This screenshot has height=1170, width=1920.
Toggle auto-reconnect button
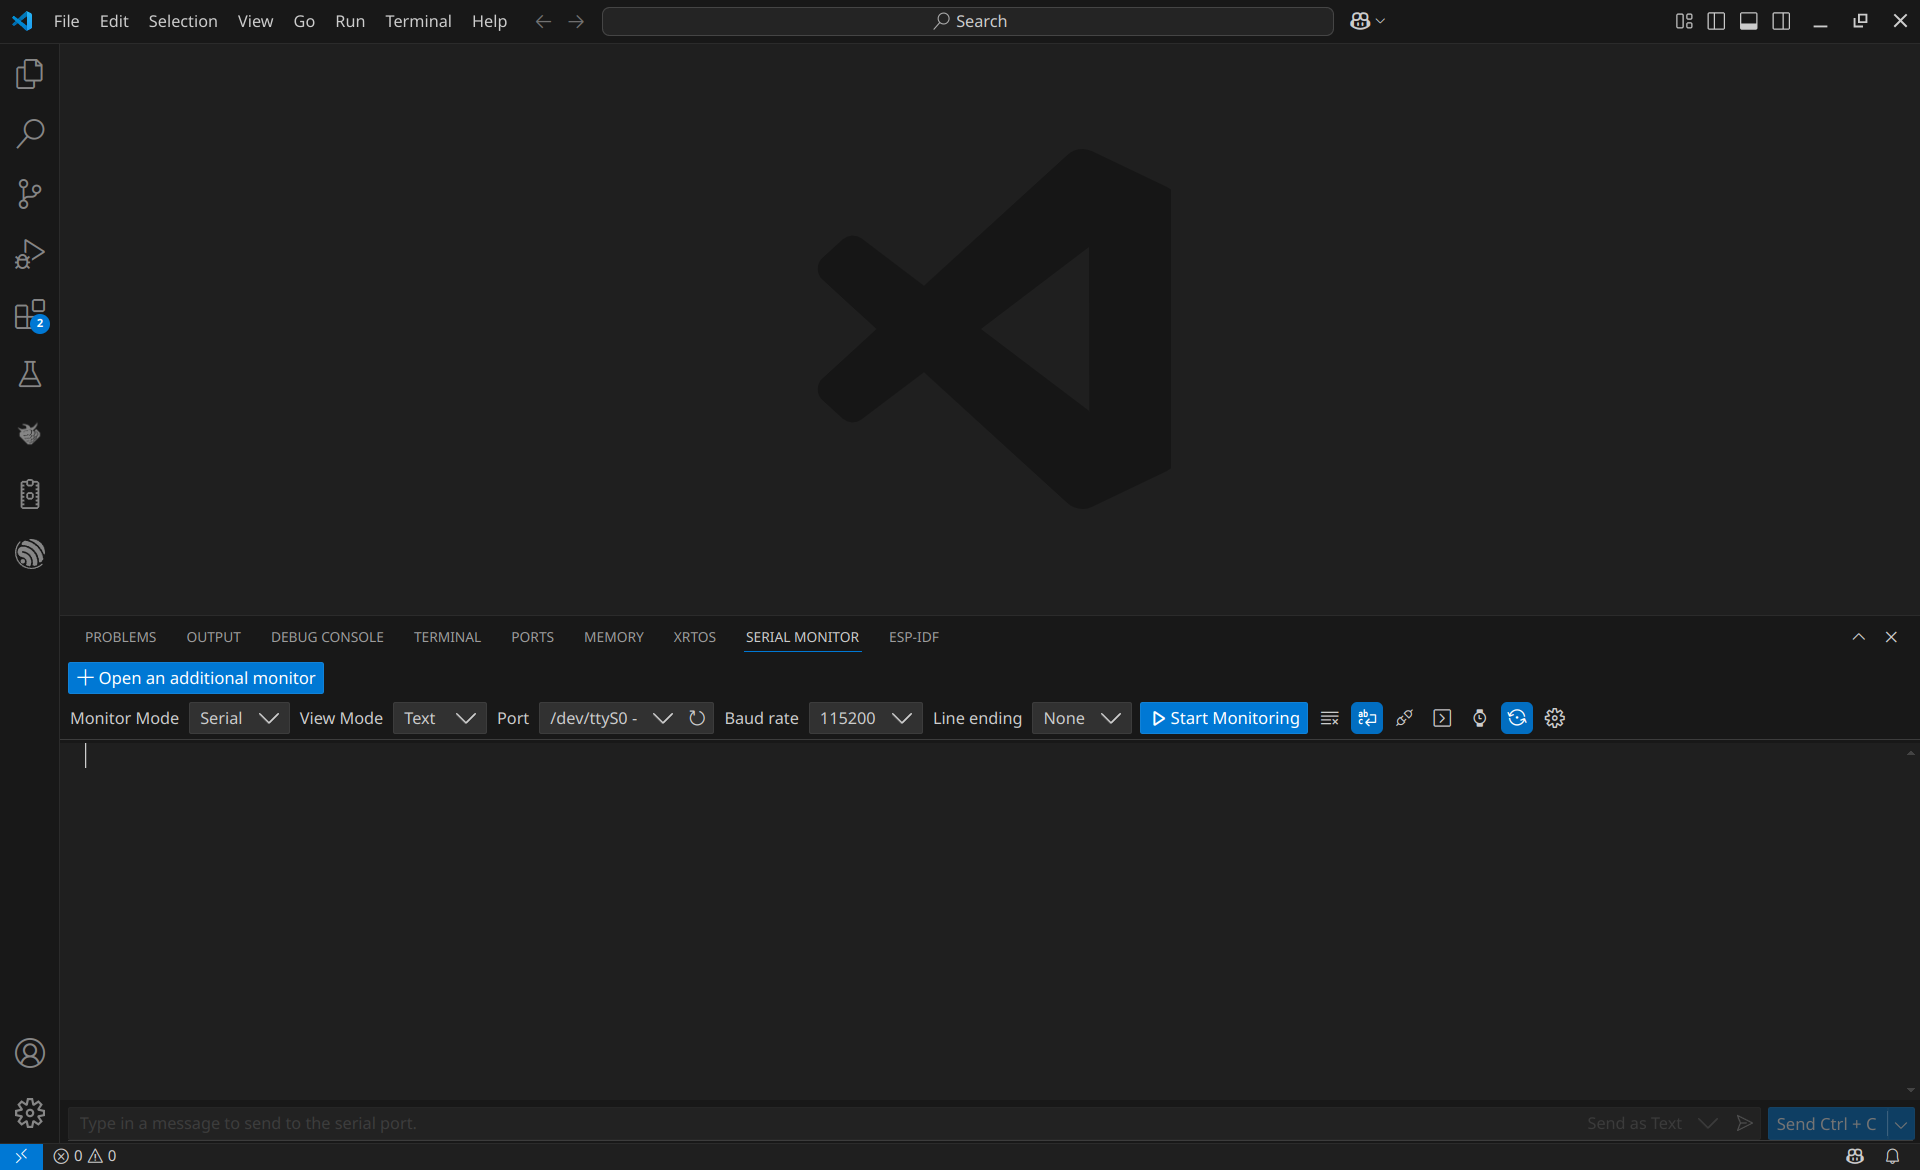1517,718
